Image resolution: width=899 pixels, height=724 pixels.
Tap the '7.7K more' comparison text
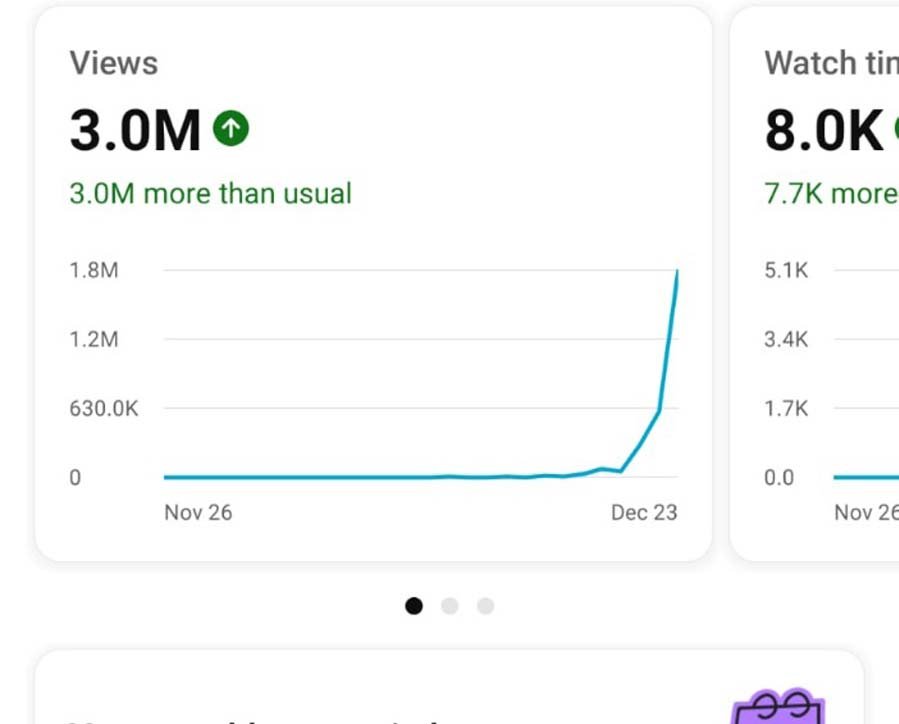[x=830, y=193]
